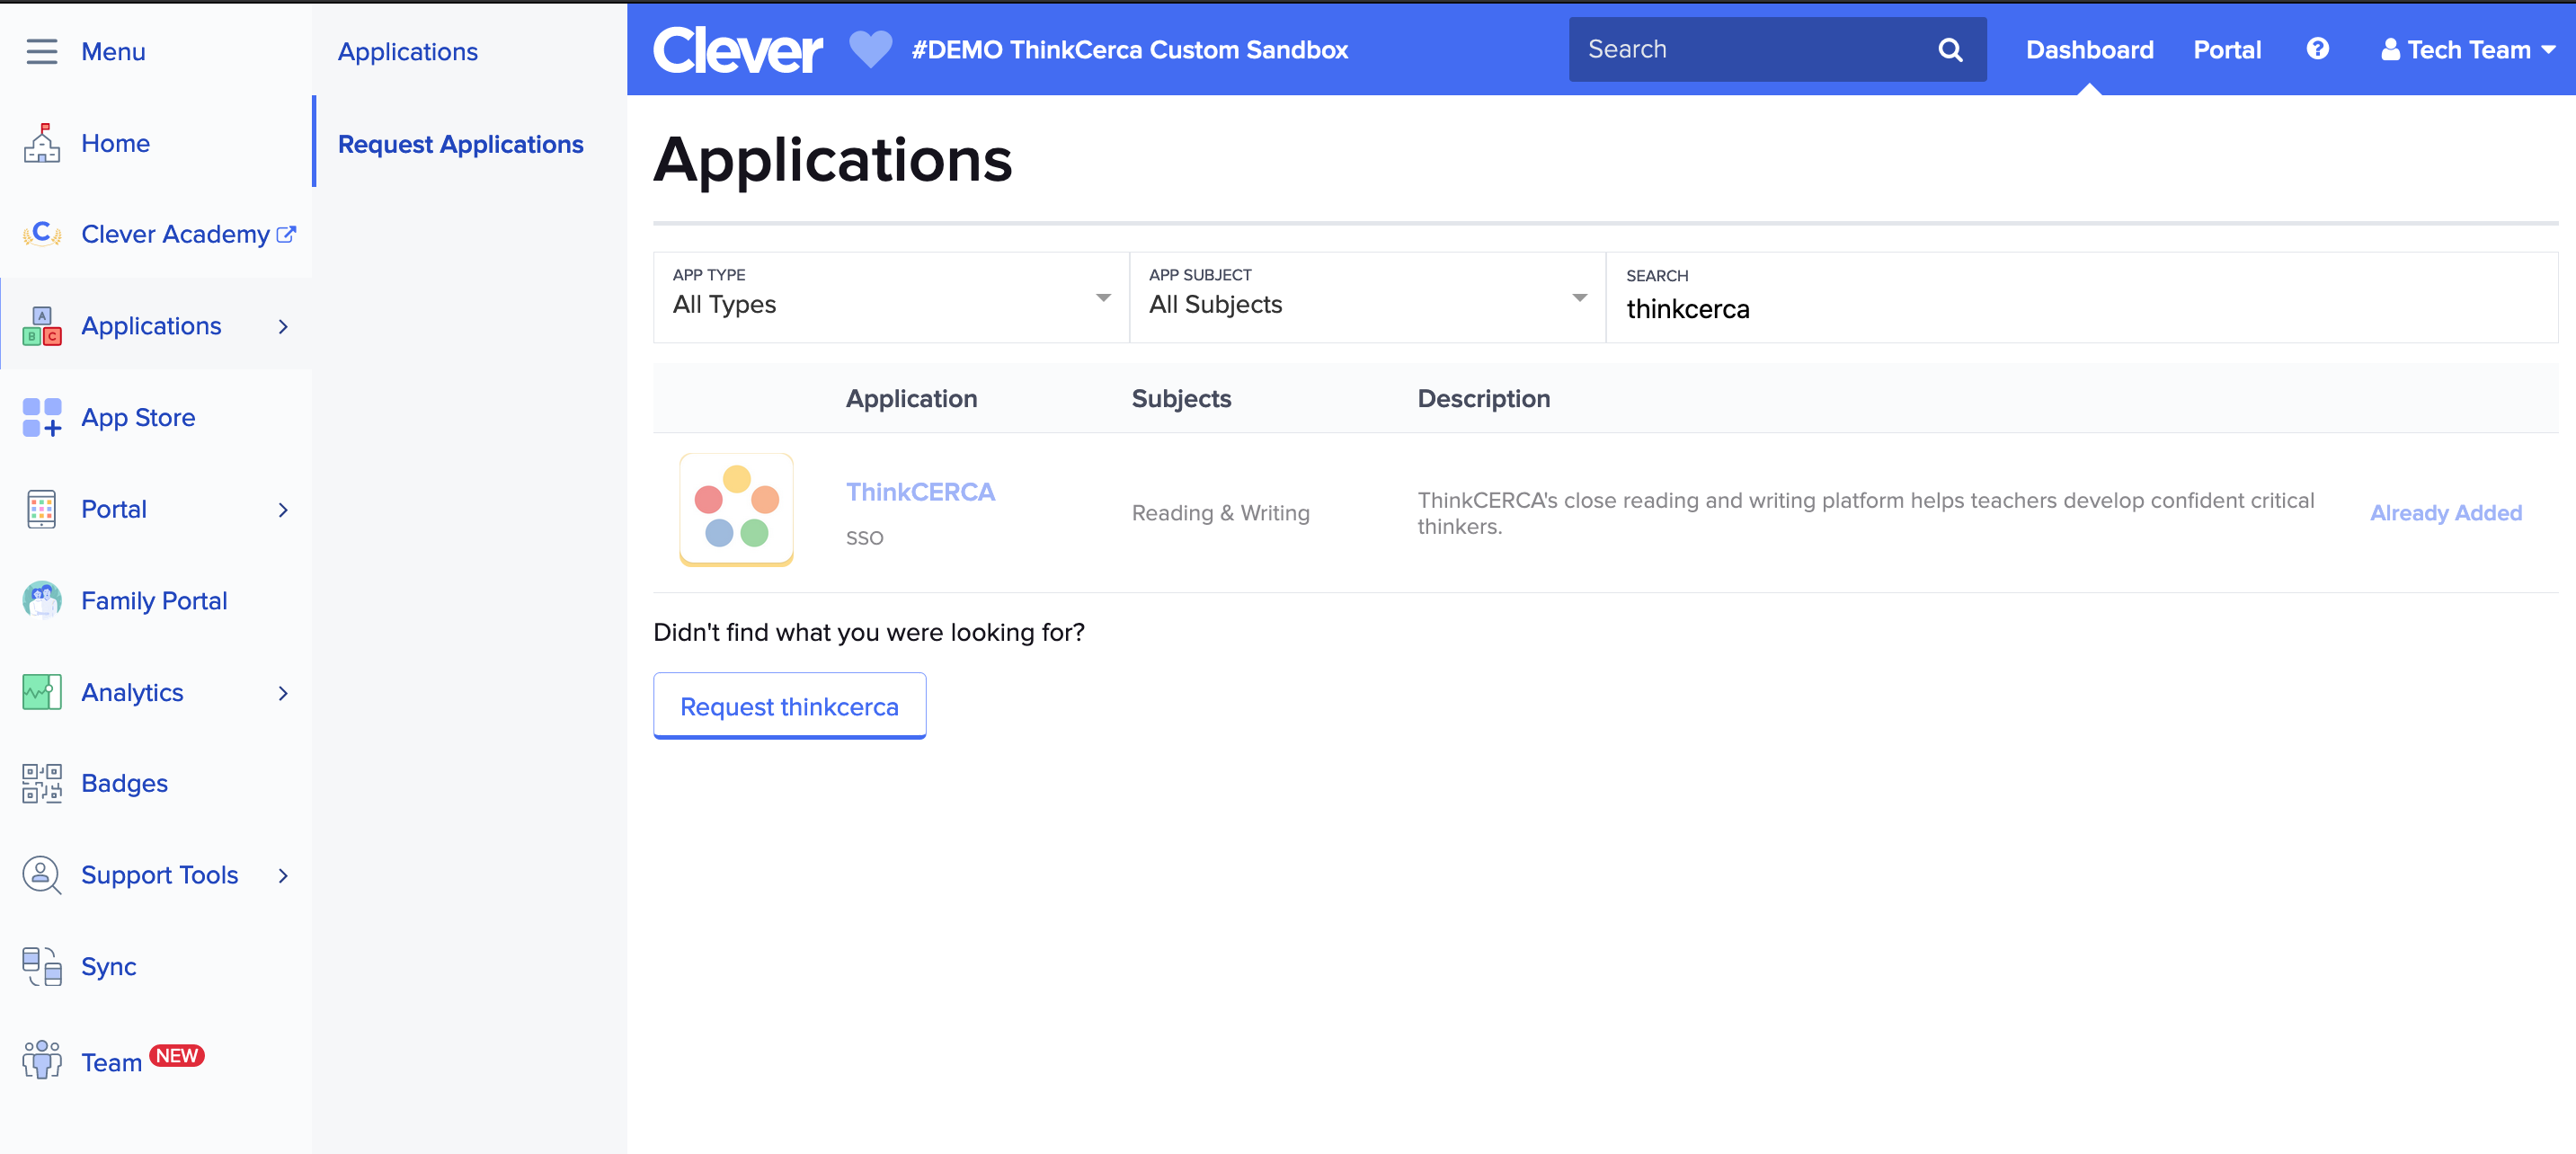Open the Clever Academy link
The height and width of the screenshot is (1154, 2576).
[x=175, y=234]
